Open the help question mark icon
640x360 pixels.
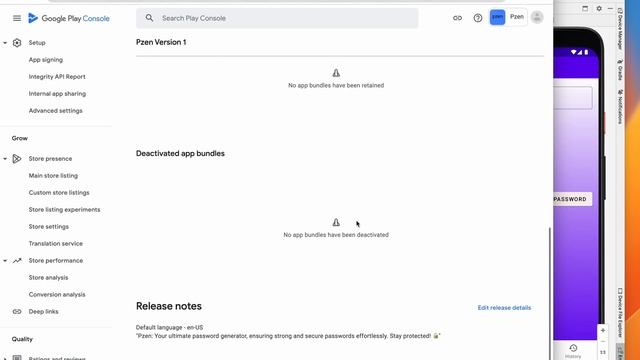pos(478,18)
